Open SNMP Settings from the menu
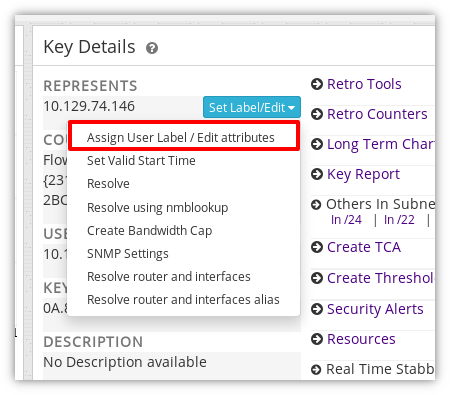 click(x=128, y=254)
